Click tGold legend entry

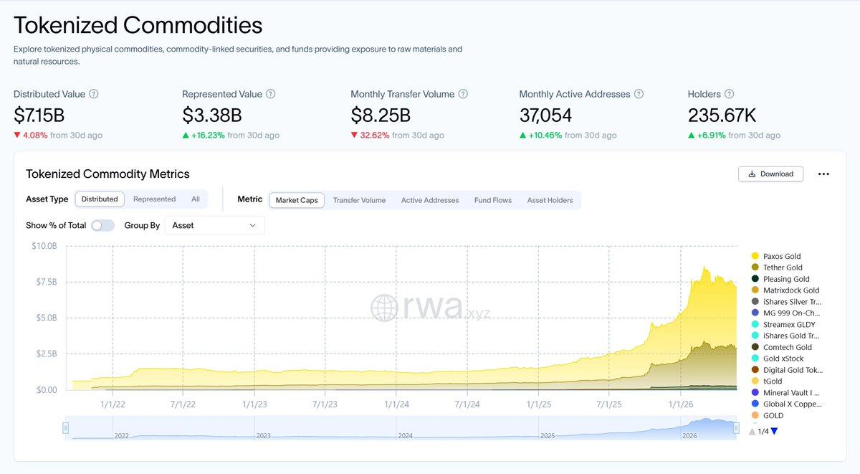coord(767,381)
